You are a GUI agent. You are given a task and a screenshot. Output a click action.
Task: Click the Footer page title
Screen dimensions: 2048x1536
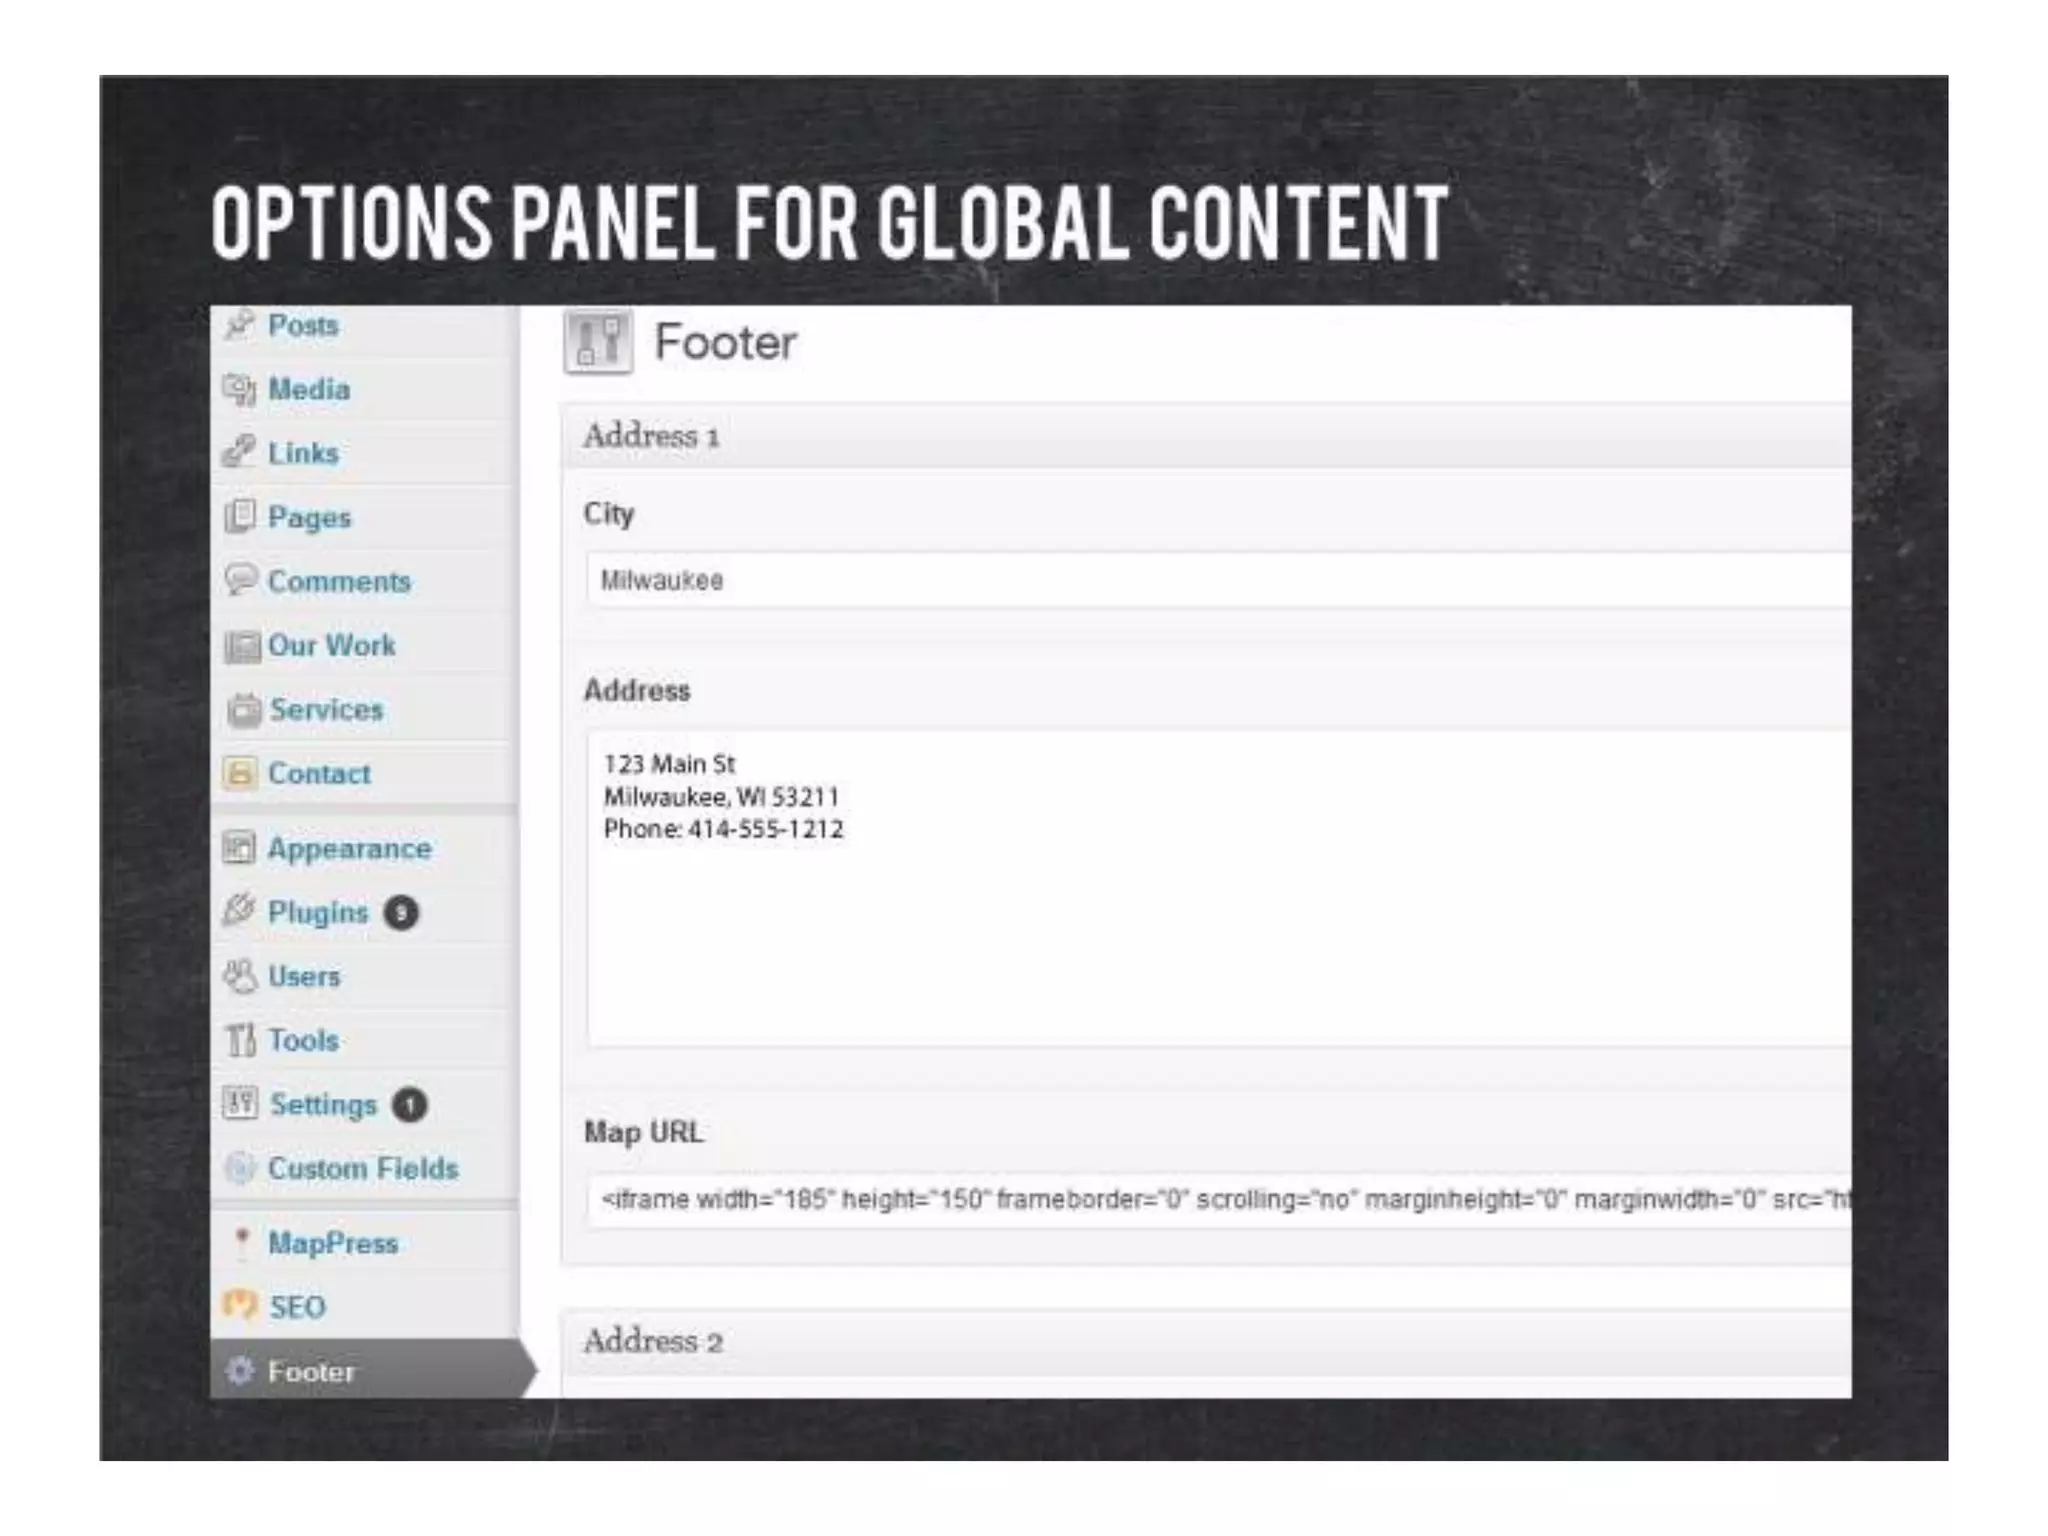coord(725,343)
